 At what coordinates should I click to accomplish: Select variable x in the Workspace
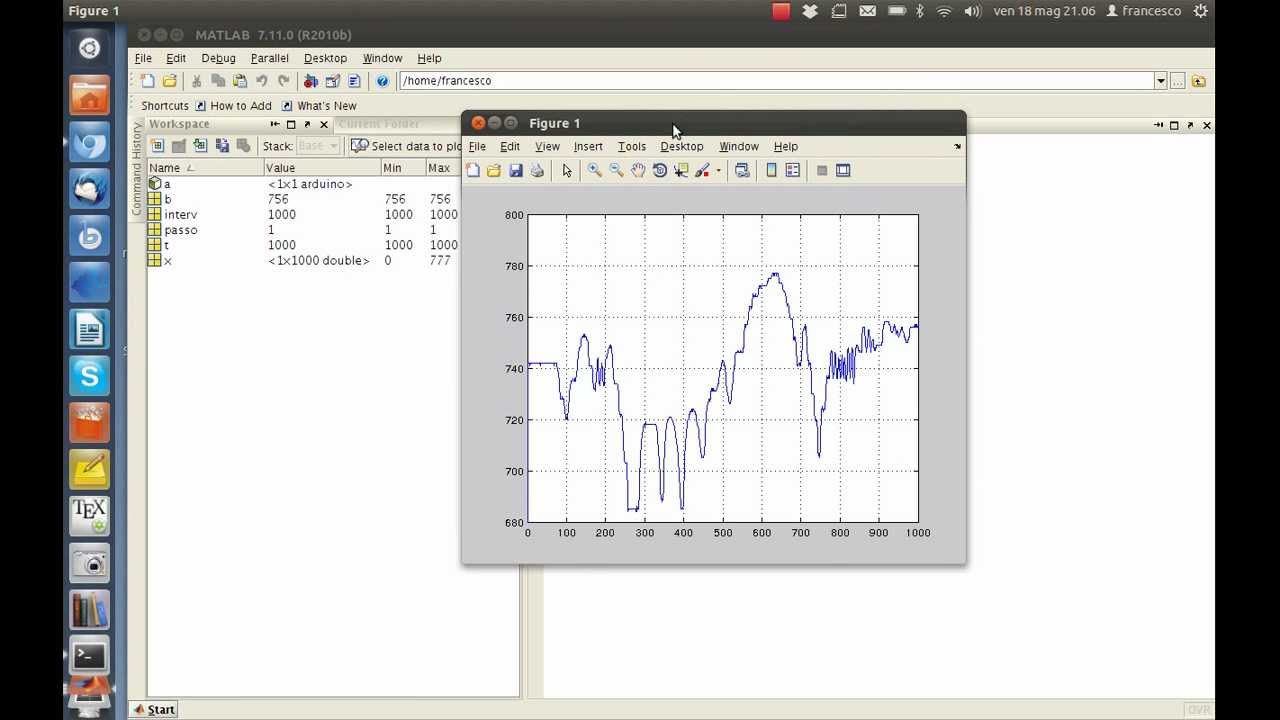[168, 261]
